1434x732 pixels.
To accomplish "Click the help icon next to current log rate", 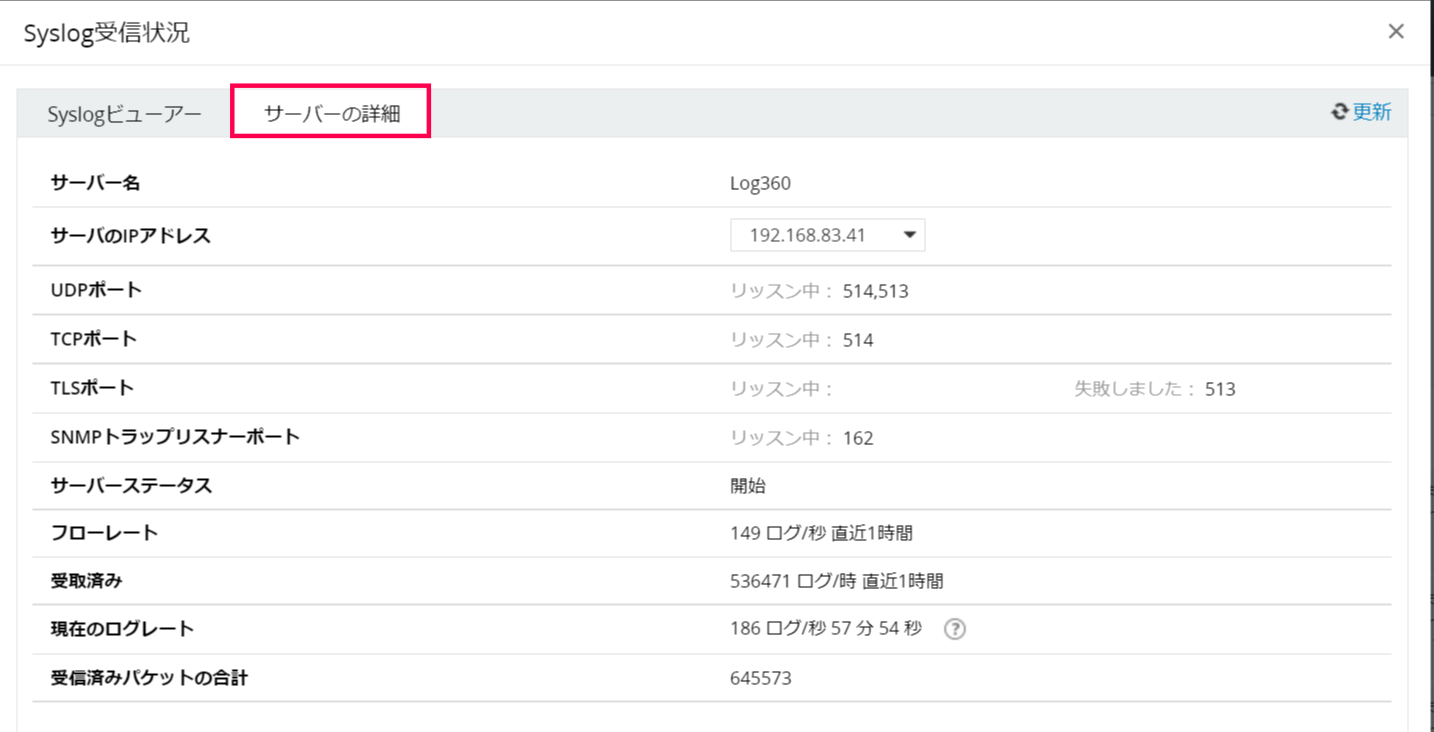I will [x=955, y=629].
